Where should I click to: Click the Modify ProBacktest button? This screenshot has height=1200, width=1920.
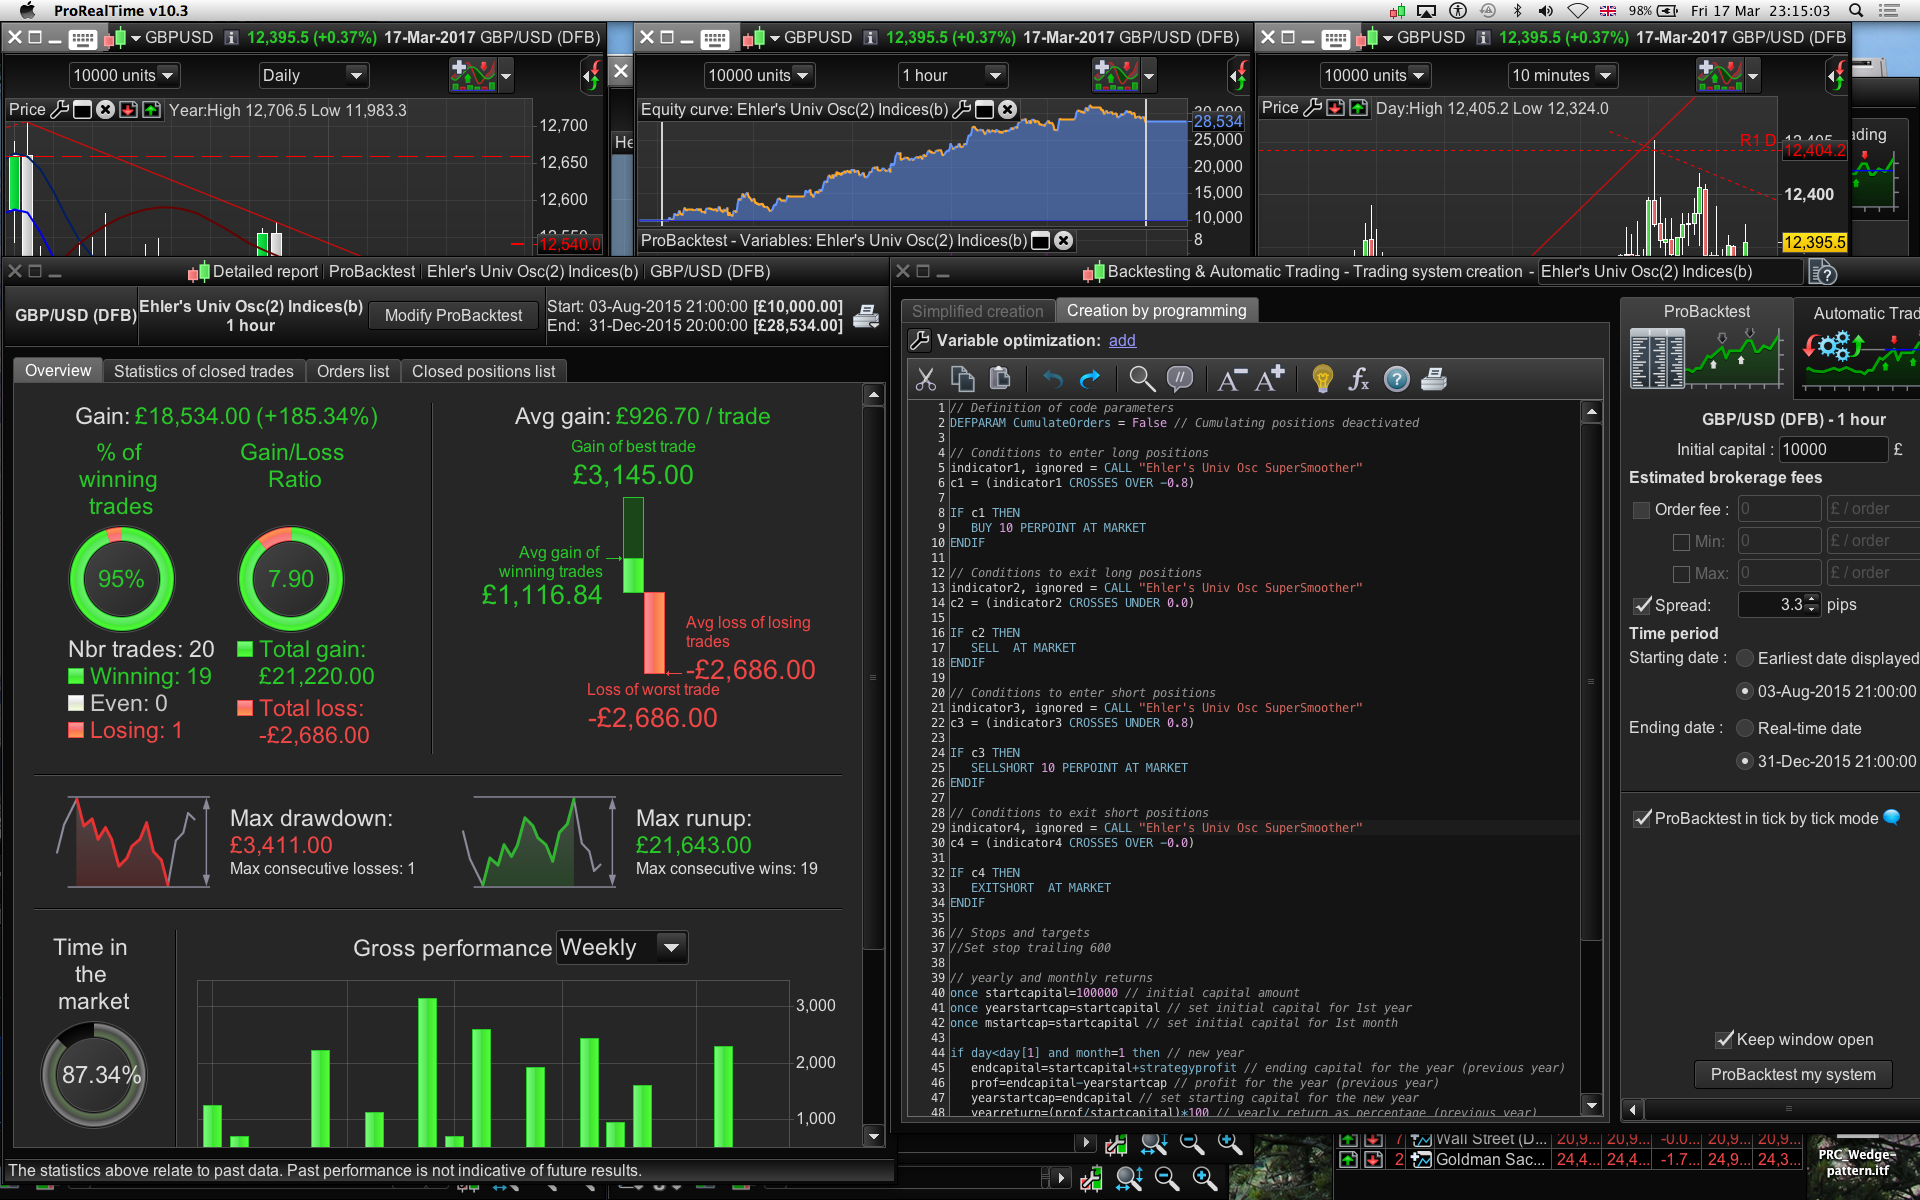tap(453, 316)
